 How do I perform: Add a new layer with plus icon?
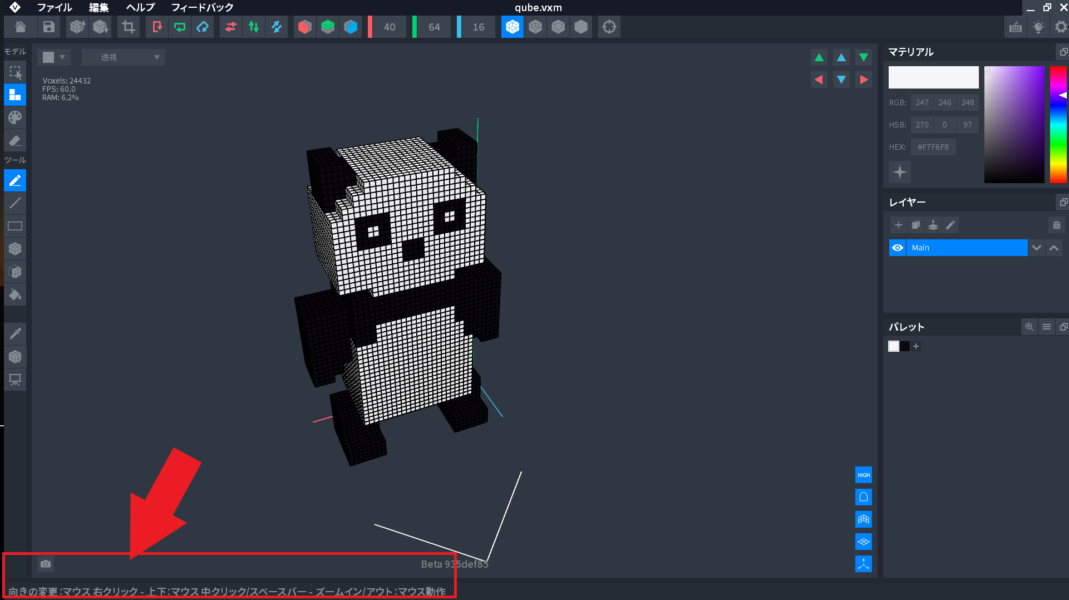[898, 225]
